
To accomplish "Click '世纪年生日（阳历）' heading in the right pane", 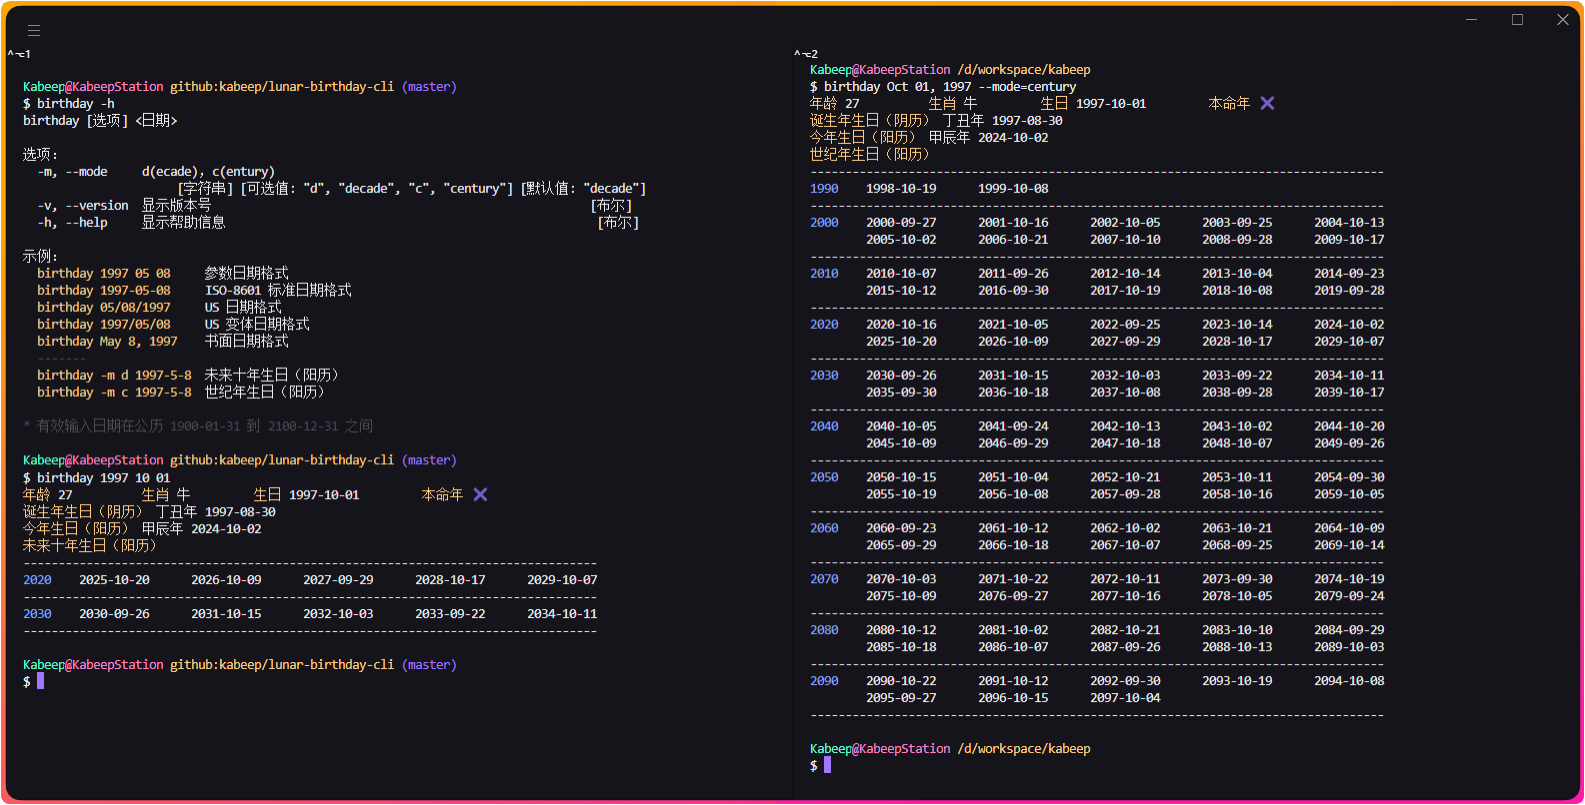I will pyautogui.click(x=870, y=155).
